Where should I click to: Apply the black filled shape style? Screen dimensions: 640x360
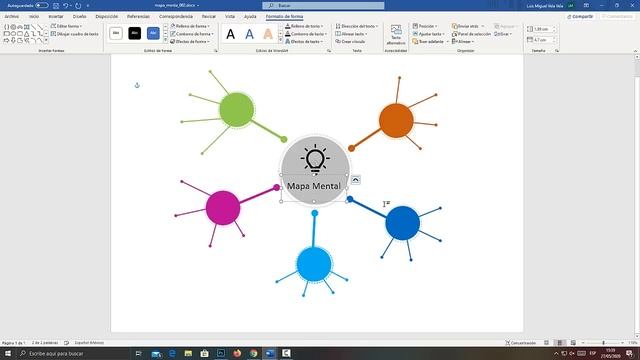[134, 33]
